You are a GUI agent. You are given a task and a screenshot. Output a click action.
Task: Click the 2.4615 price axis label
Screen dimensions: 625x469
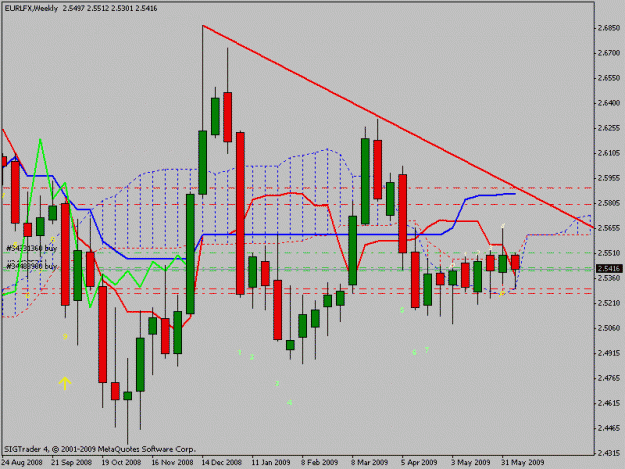[x=609, y=404]
